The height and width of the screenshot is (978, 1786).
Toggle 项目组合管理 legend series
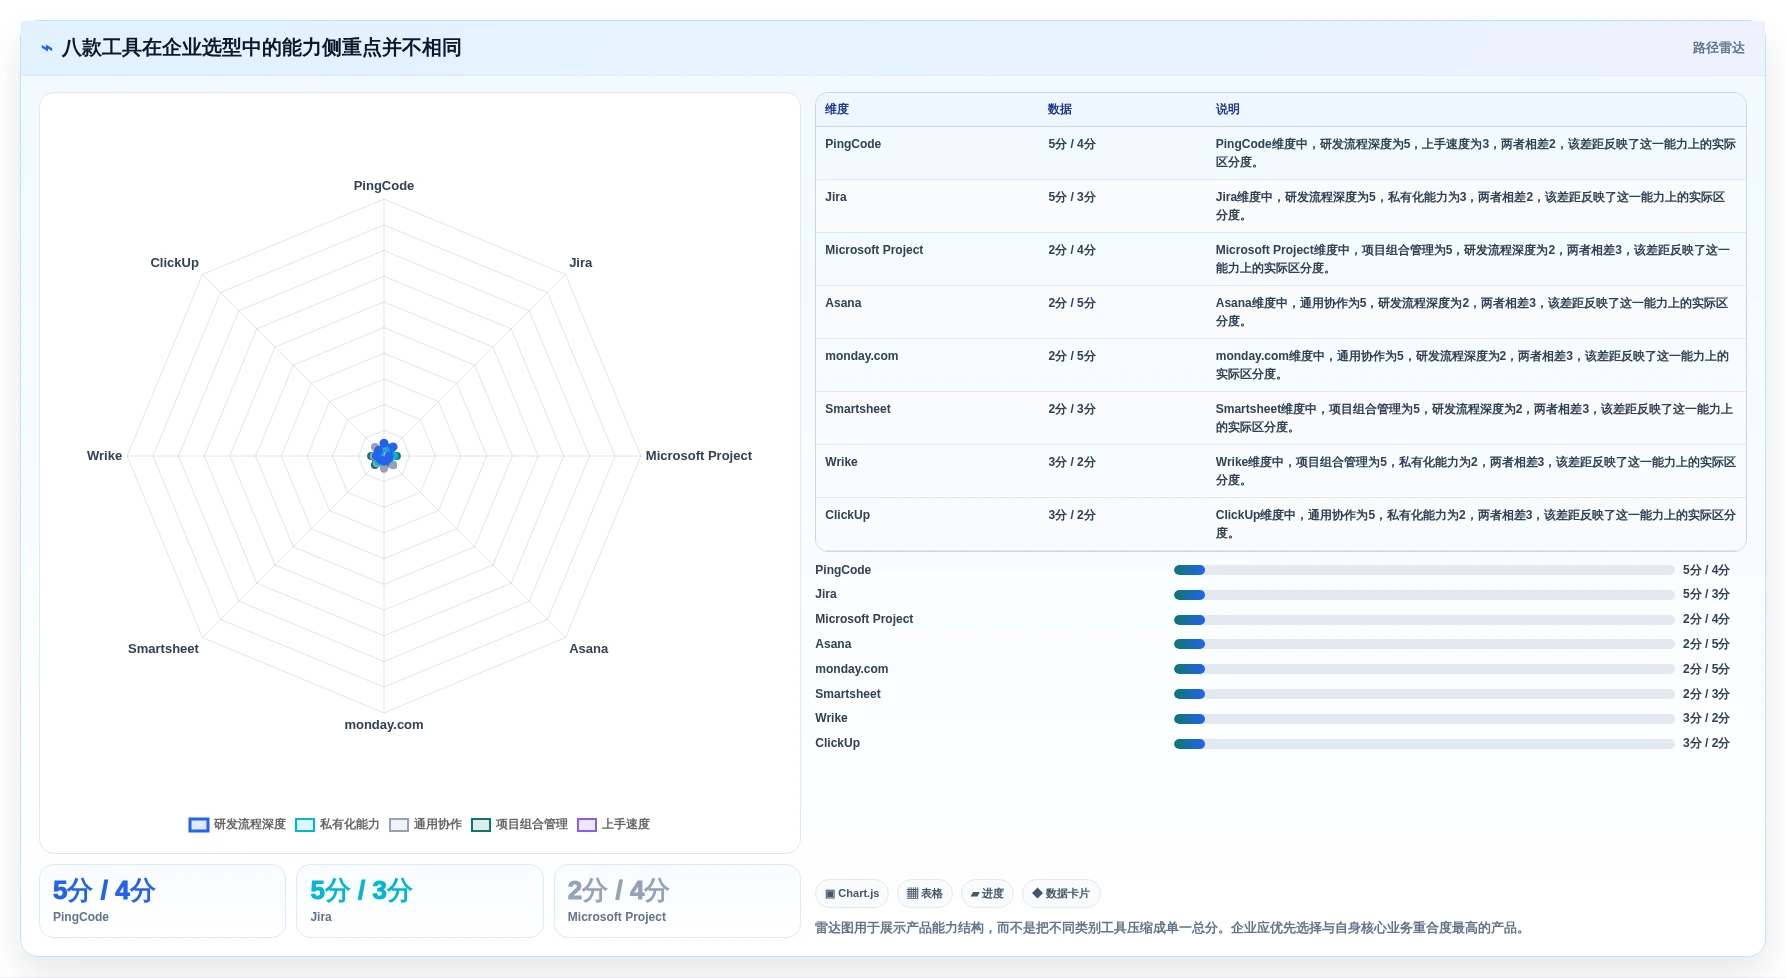click(x=519, y=824)
